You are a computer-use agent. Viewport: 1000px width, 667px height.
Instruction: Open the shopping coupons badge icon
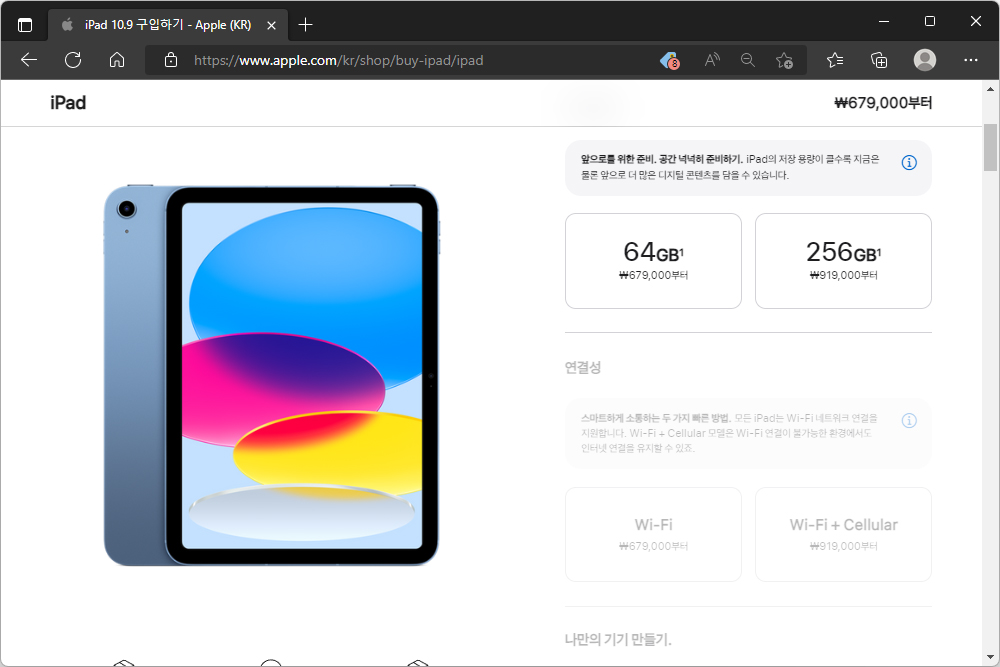tap(670, 61)
